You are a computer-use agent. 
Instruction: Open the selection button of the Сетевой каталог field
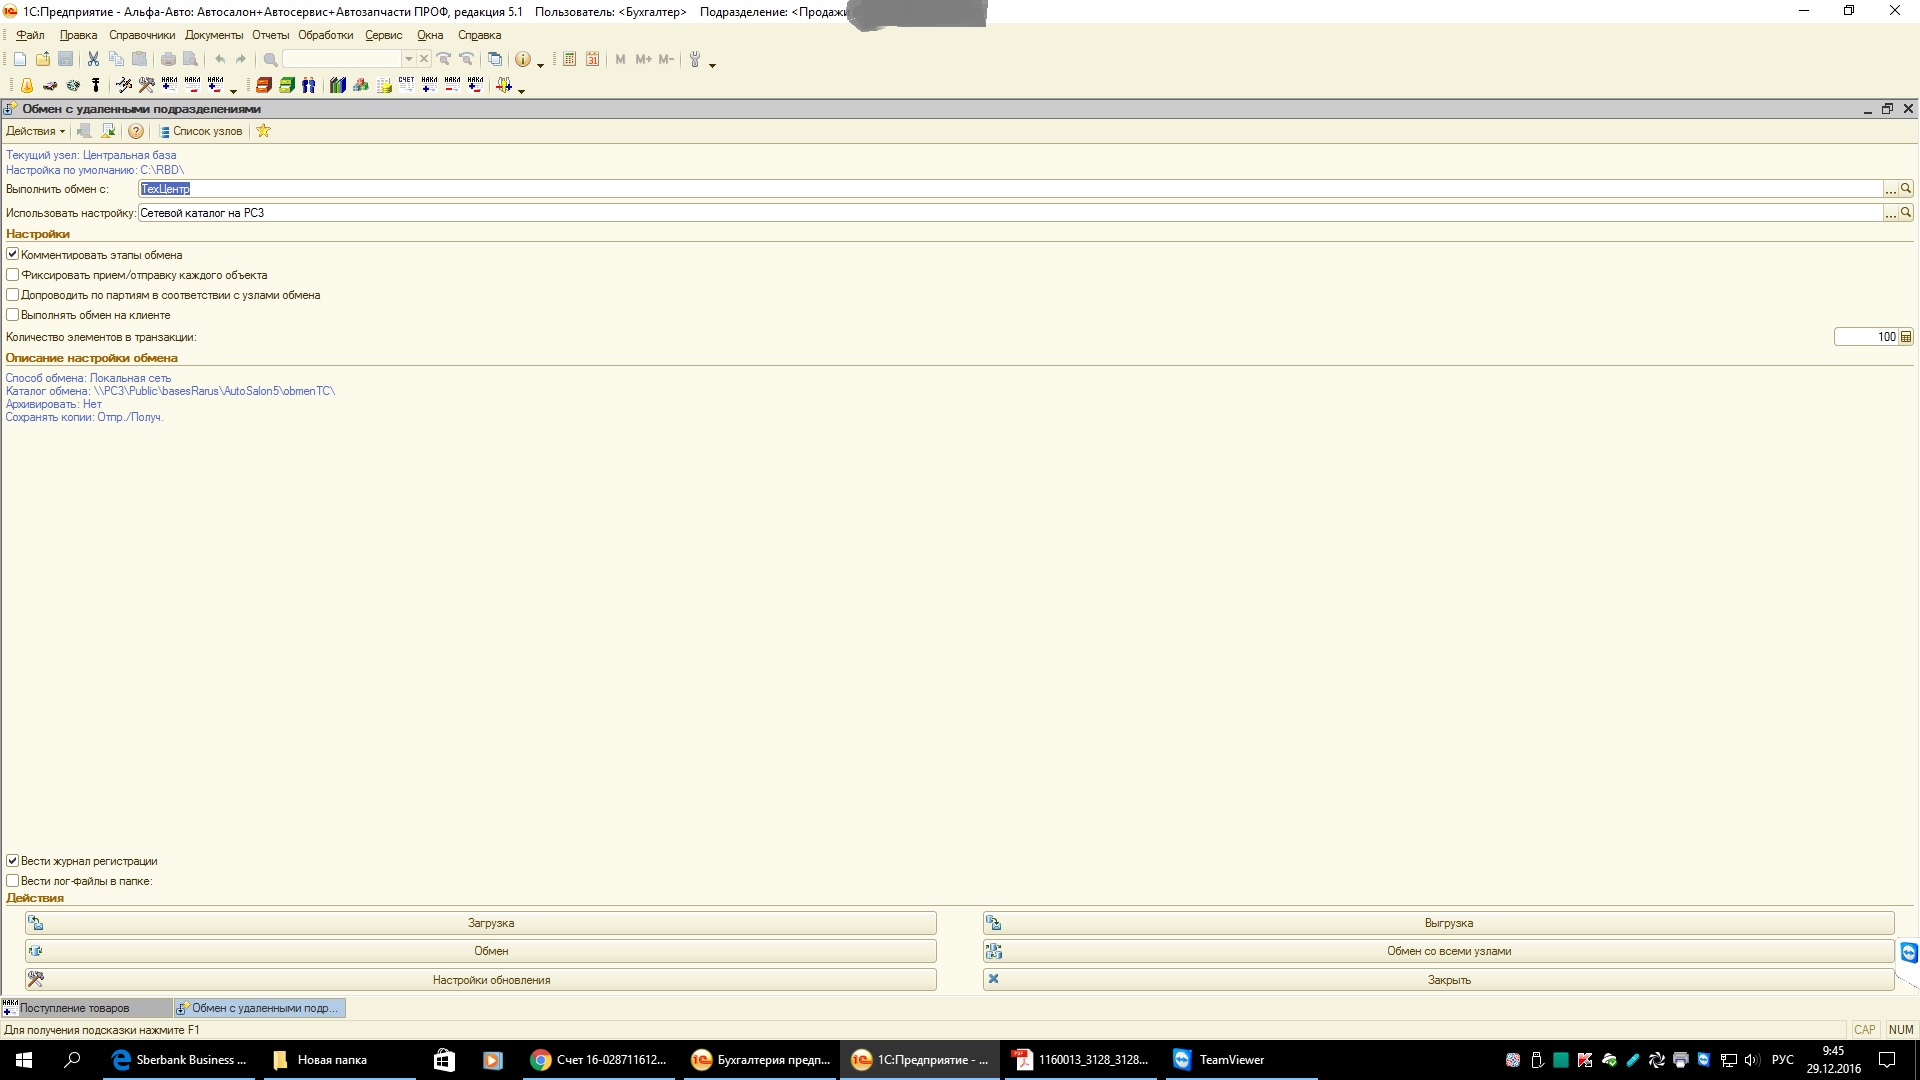coord(1891,213)
